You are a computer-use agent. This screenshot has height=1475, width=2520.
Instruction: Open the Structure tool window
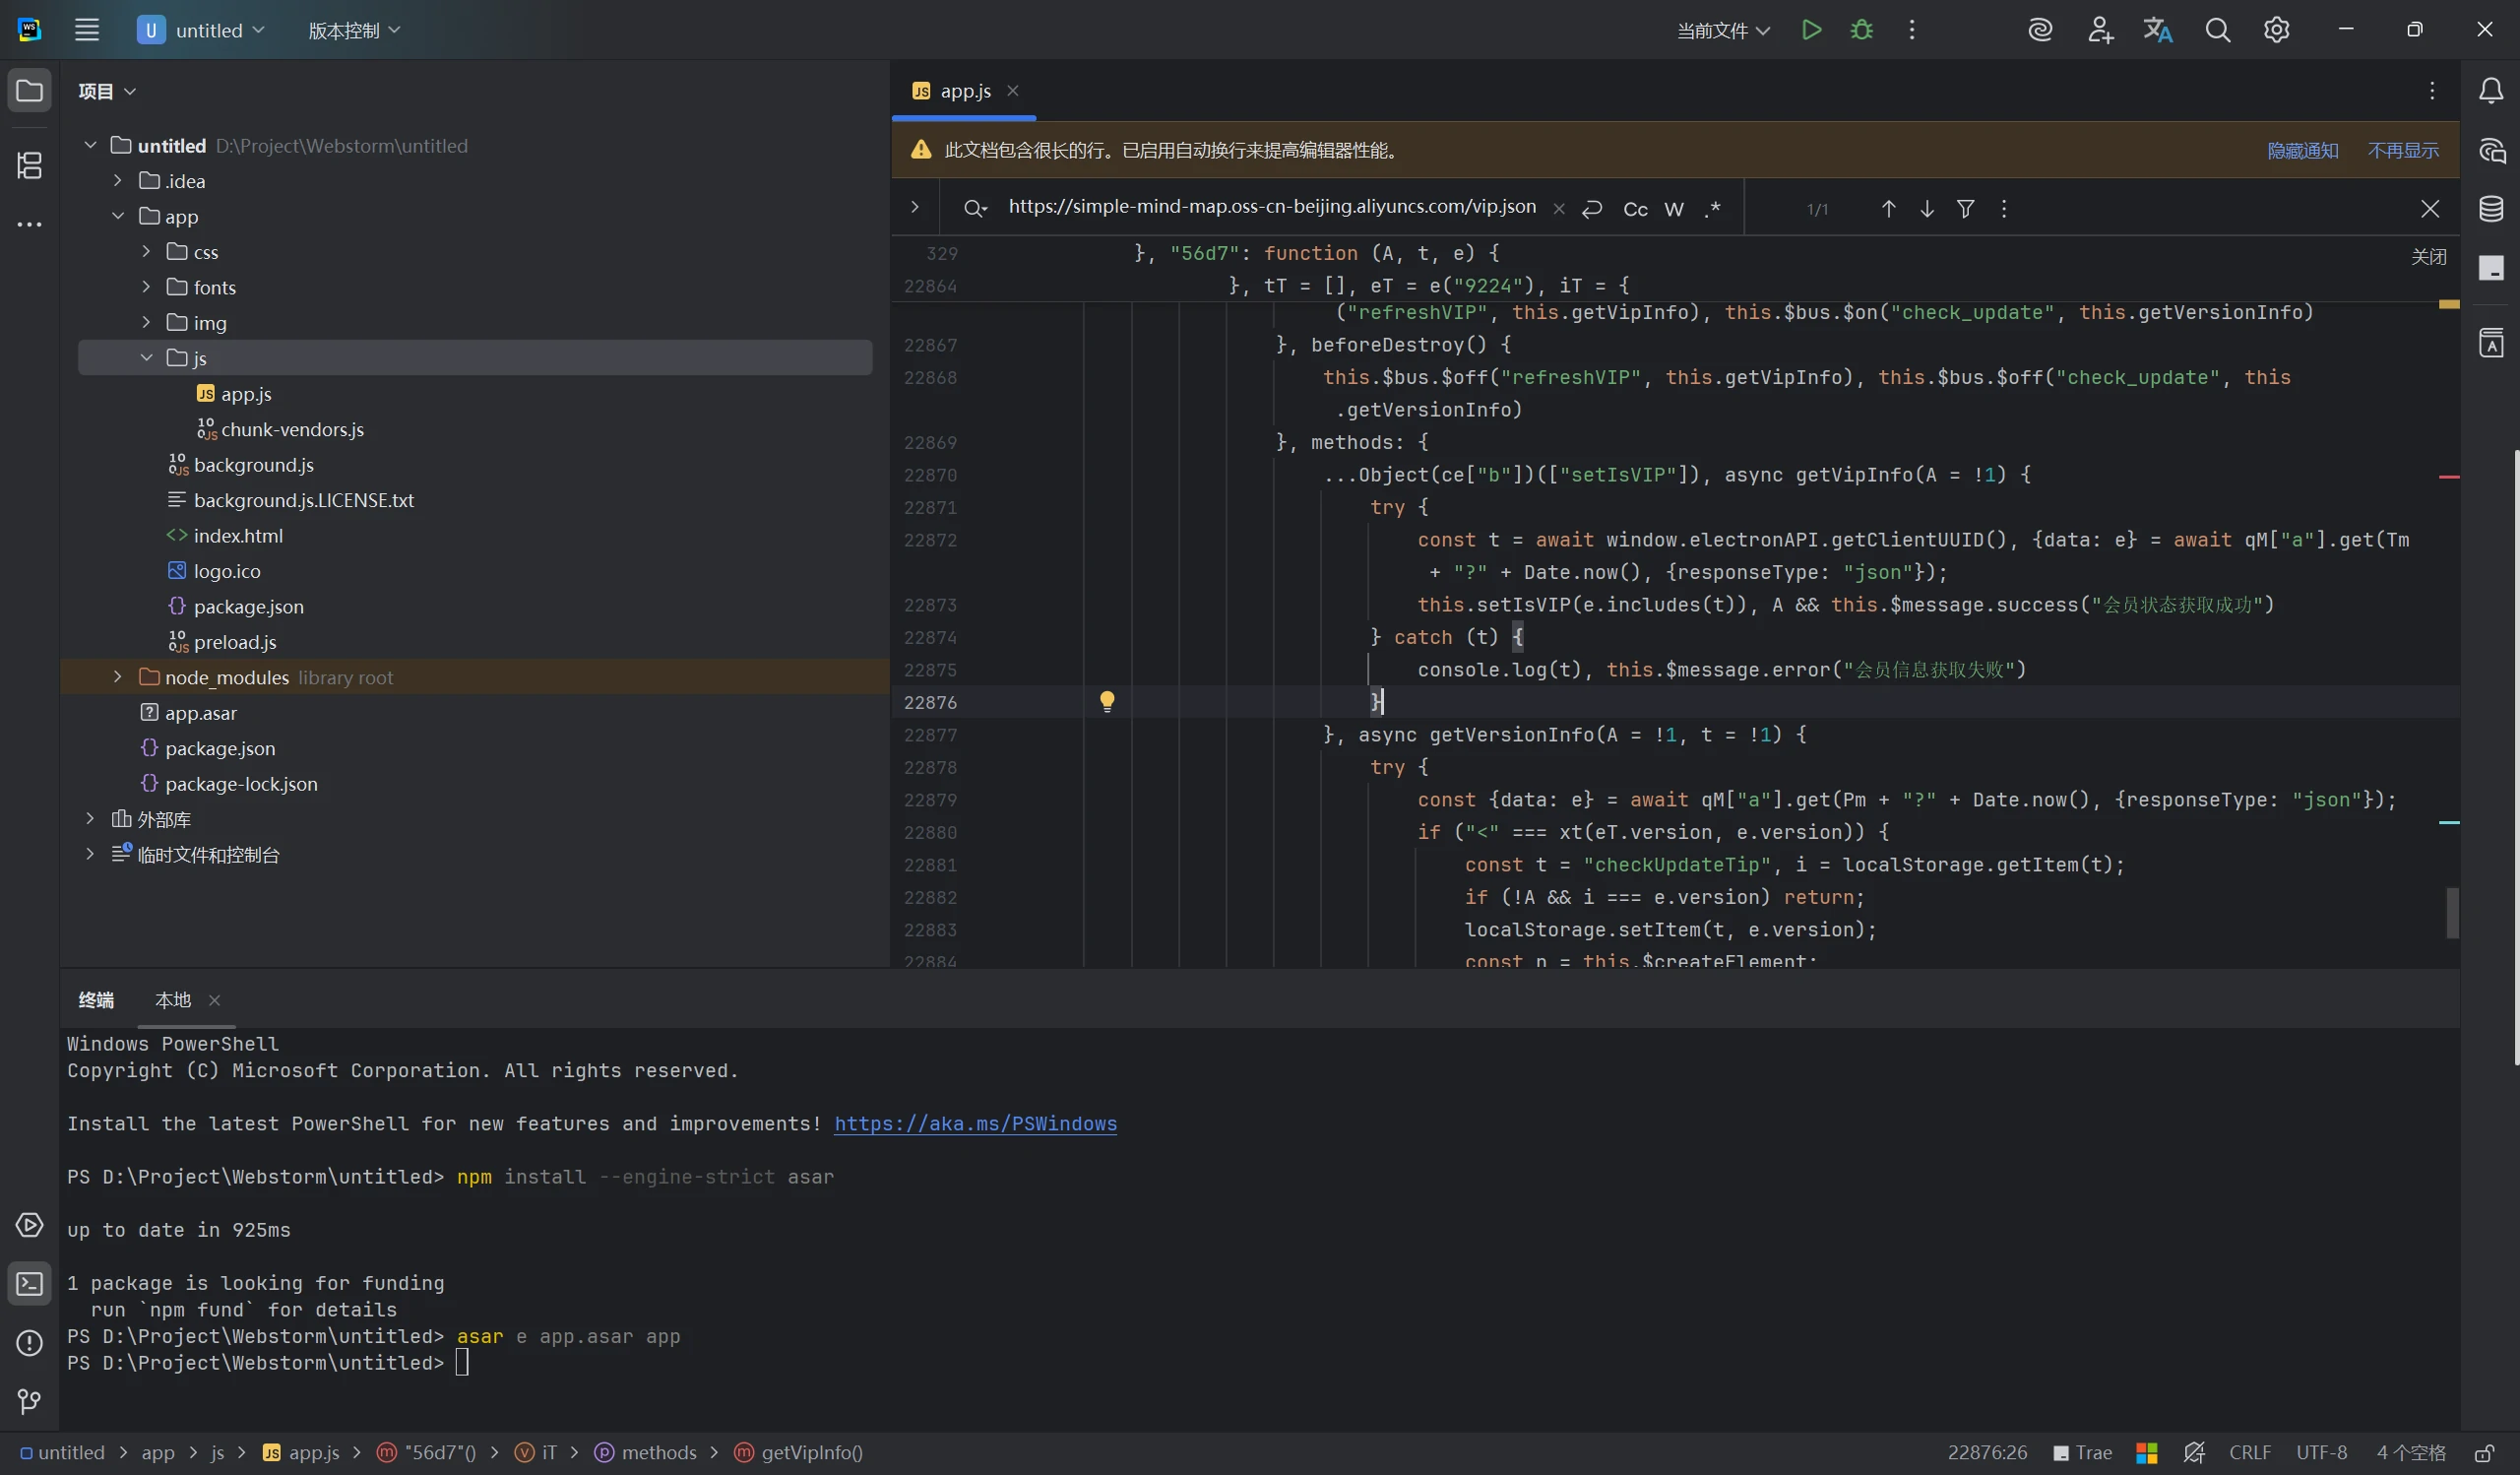click(29, 165)
